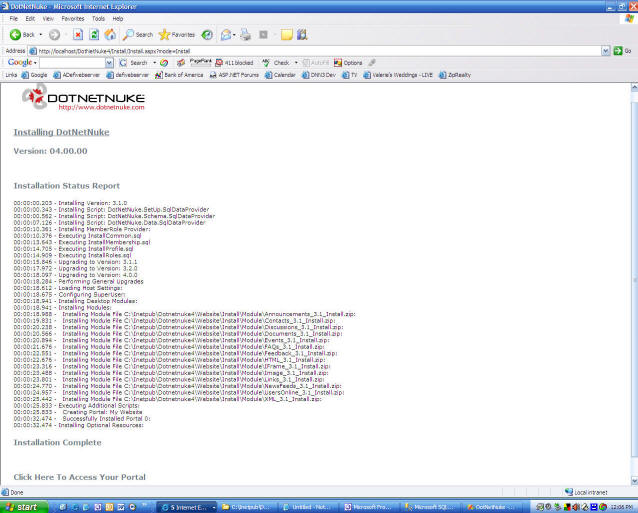The image size is (638, 513).
Task: Click the Print icon in the toolbar
Action: [246, 34]
